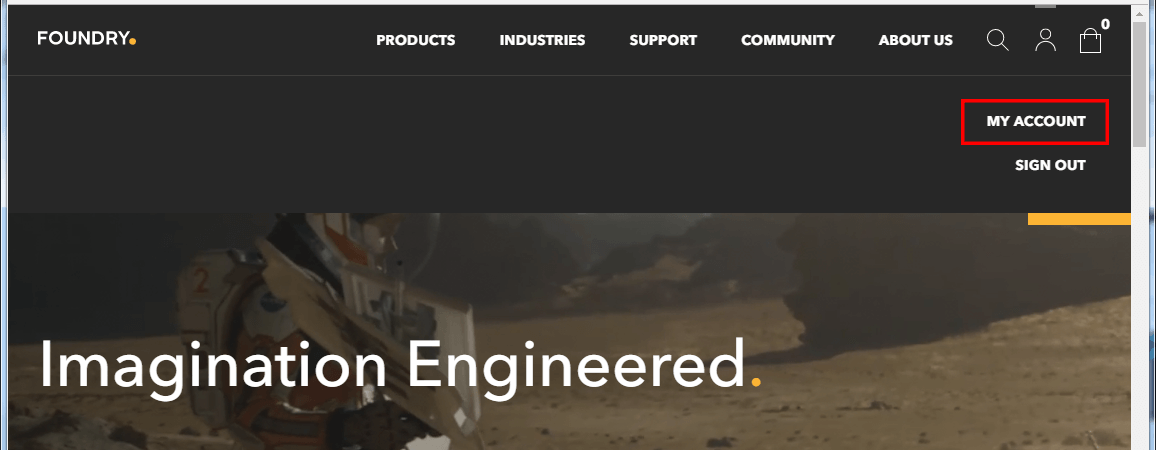Click the number 2 on the astronaut suit
This screenshot has height=450, width=1156.
(x=201, y=282)
